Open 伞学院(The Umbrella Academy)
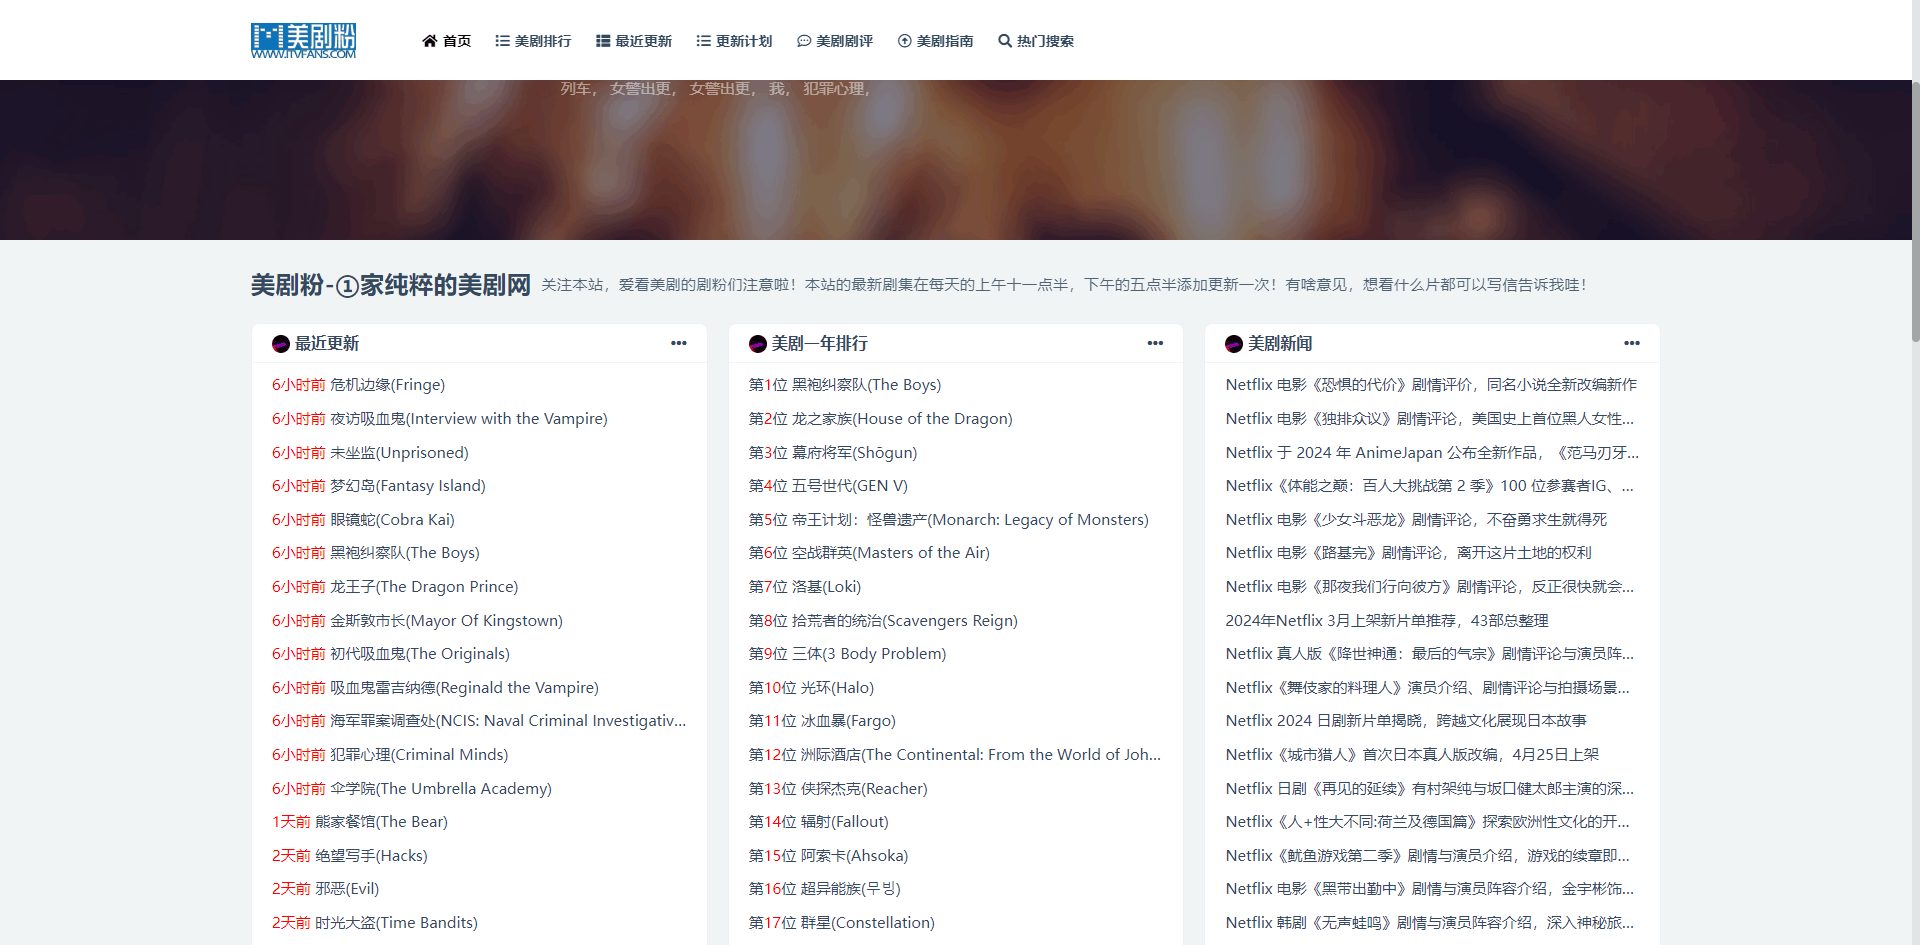Viewport: 1920px width, 945px height. (441, 789)
